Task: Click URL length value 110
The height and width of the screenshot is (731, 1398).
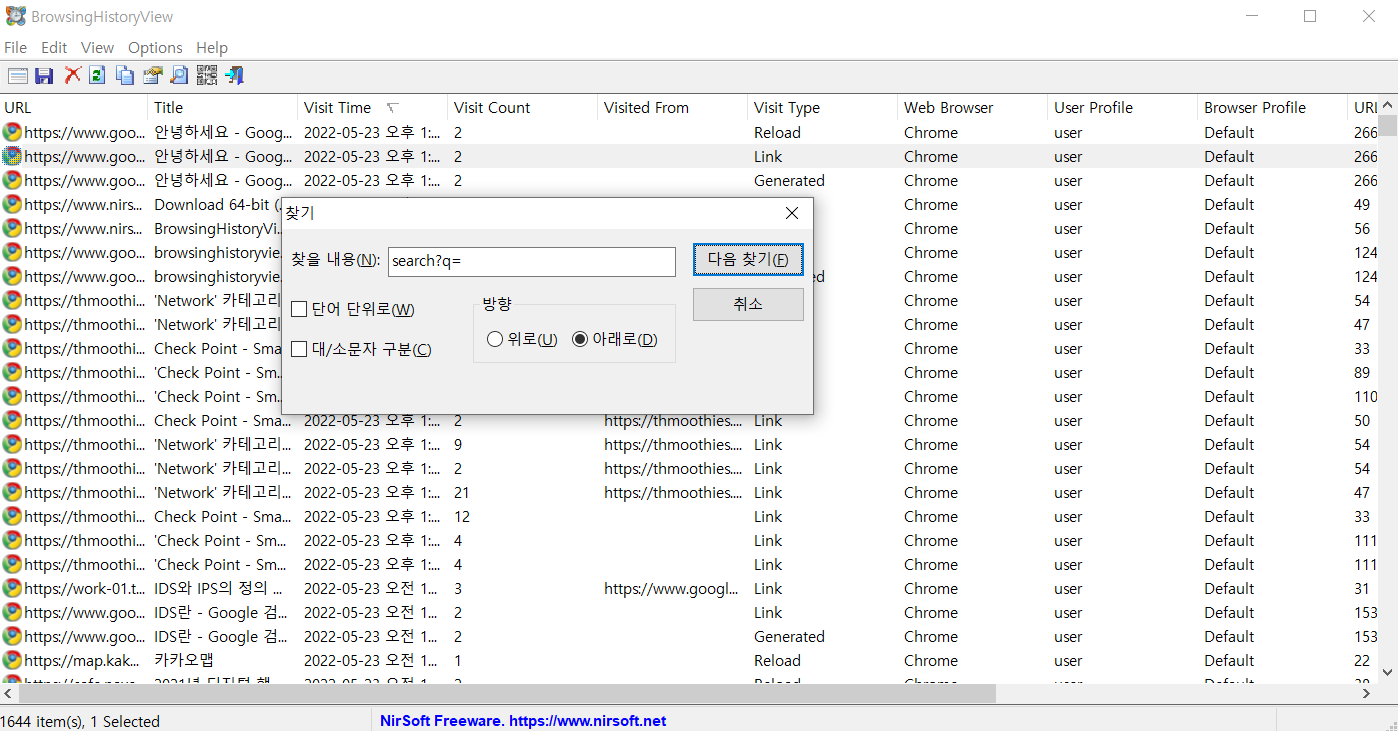Action: (1366, 396)
